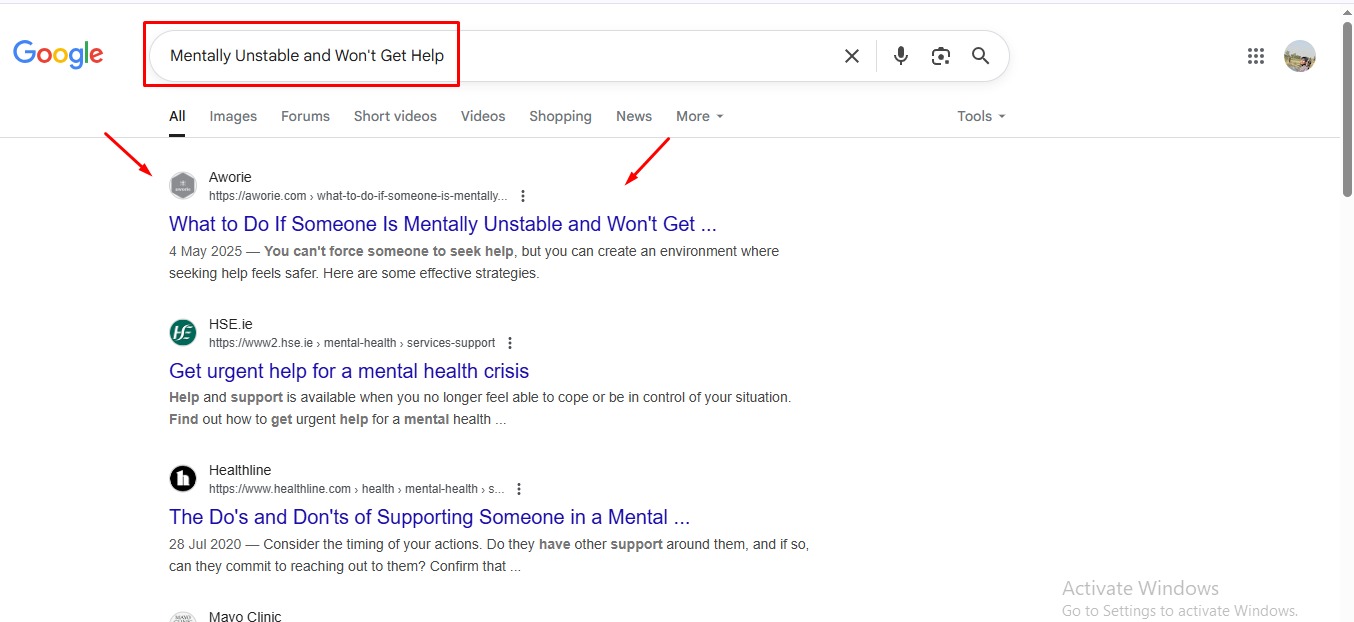
Task: Open Google Lens image search icon
Action: pyautogui.click(x=940, y=56)
